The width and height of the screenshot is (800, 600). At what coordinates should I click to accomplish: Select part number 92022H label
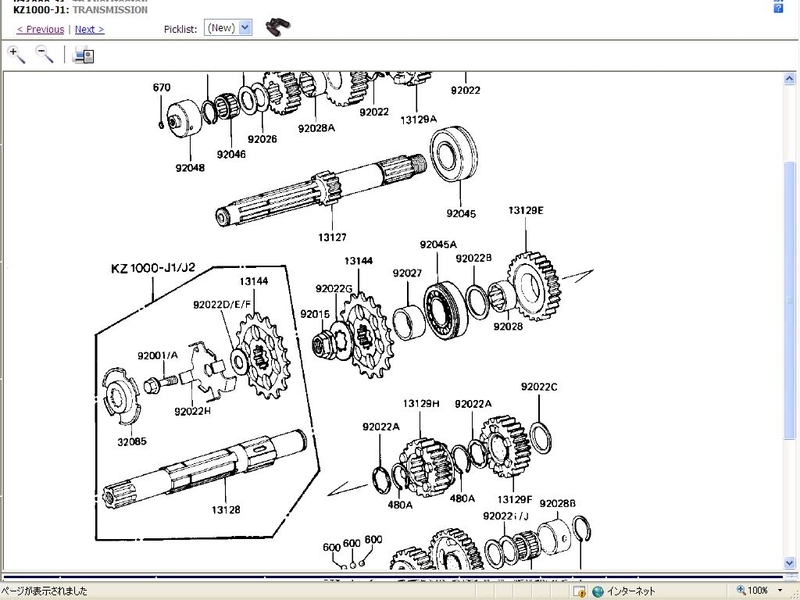coord(192,411)
